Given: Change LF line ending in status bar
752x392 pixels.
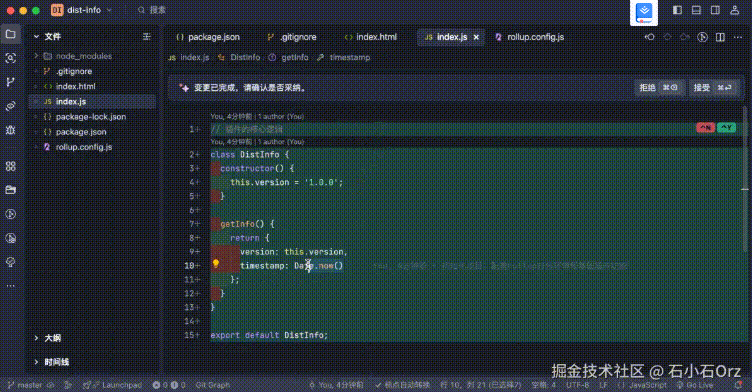Looking at the screenshot, I should click(603, 385).
